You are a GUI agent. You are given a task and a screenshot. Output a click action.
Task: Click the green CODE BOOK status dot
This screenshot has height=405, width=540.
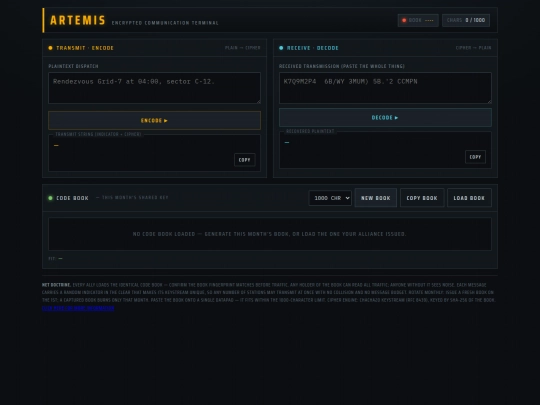coord(50,198)
